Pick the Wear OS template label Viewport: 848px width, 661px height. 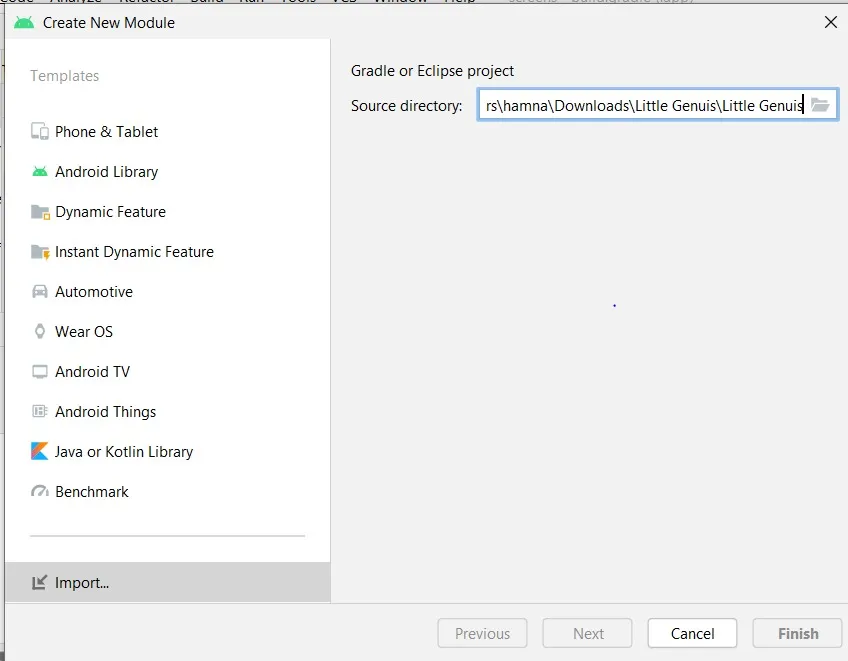click(84, 332)
